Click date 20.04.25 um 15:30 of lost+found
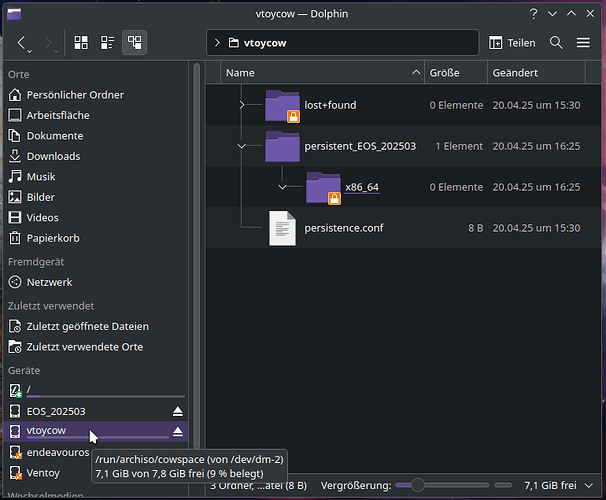The height and width of the screenshot is (500, 606). click(536, 105)
